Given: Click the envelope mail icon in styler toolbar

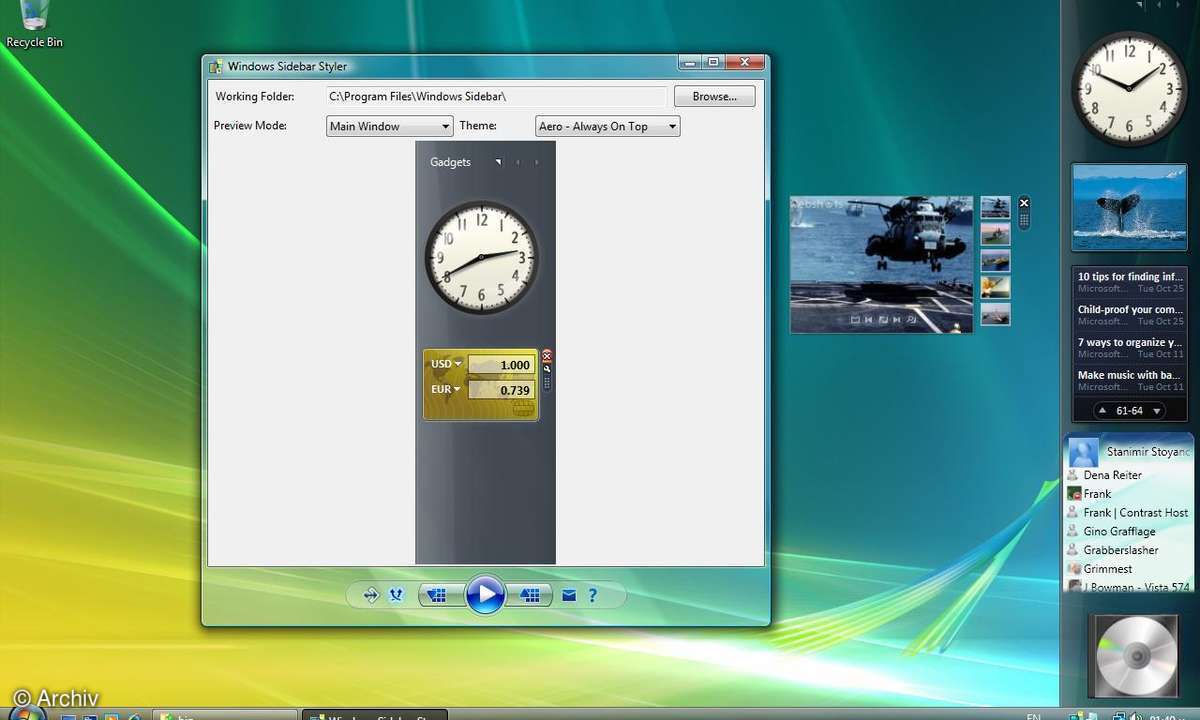Looking at the screenshot, I should pos(569,595).
